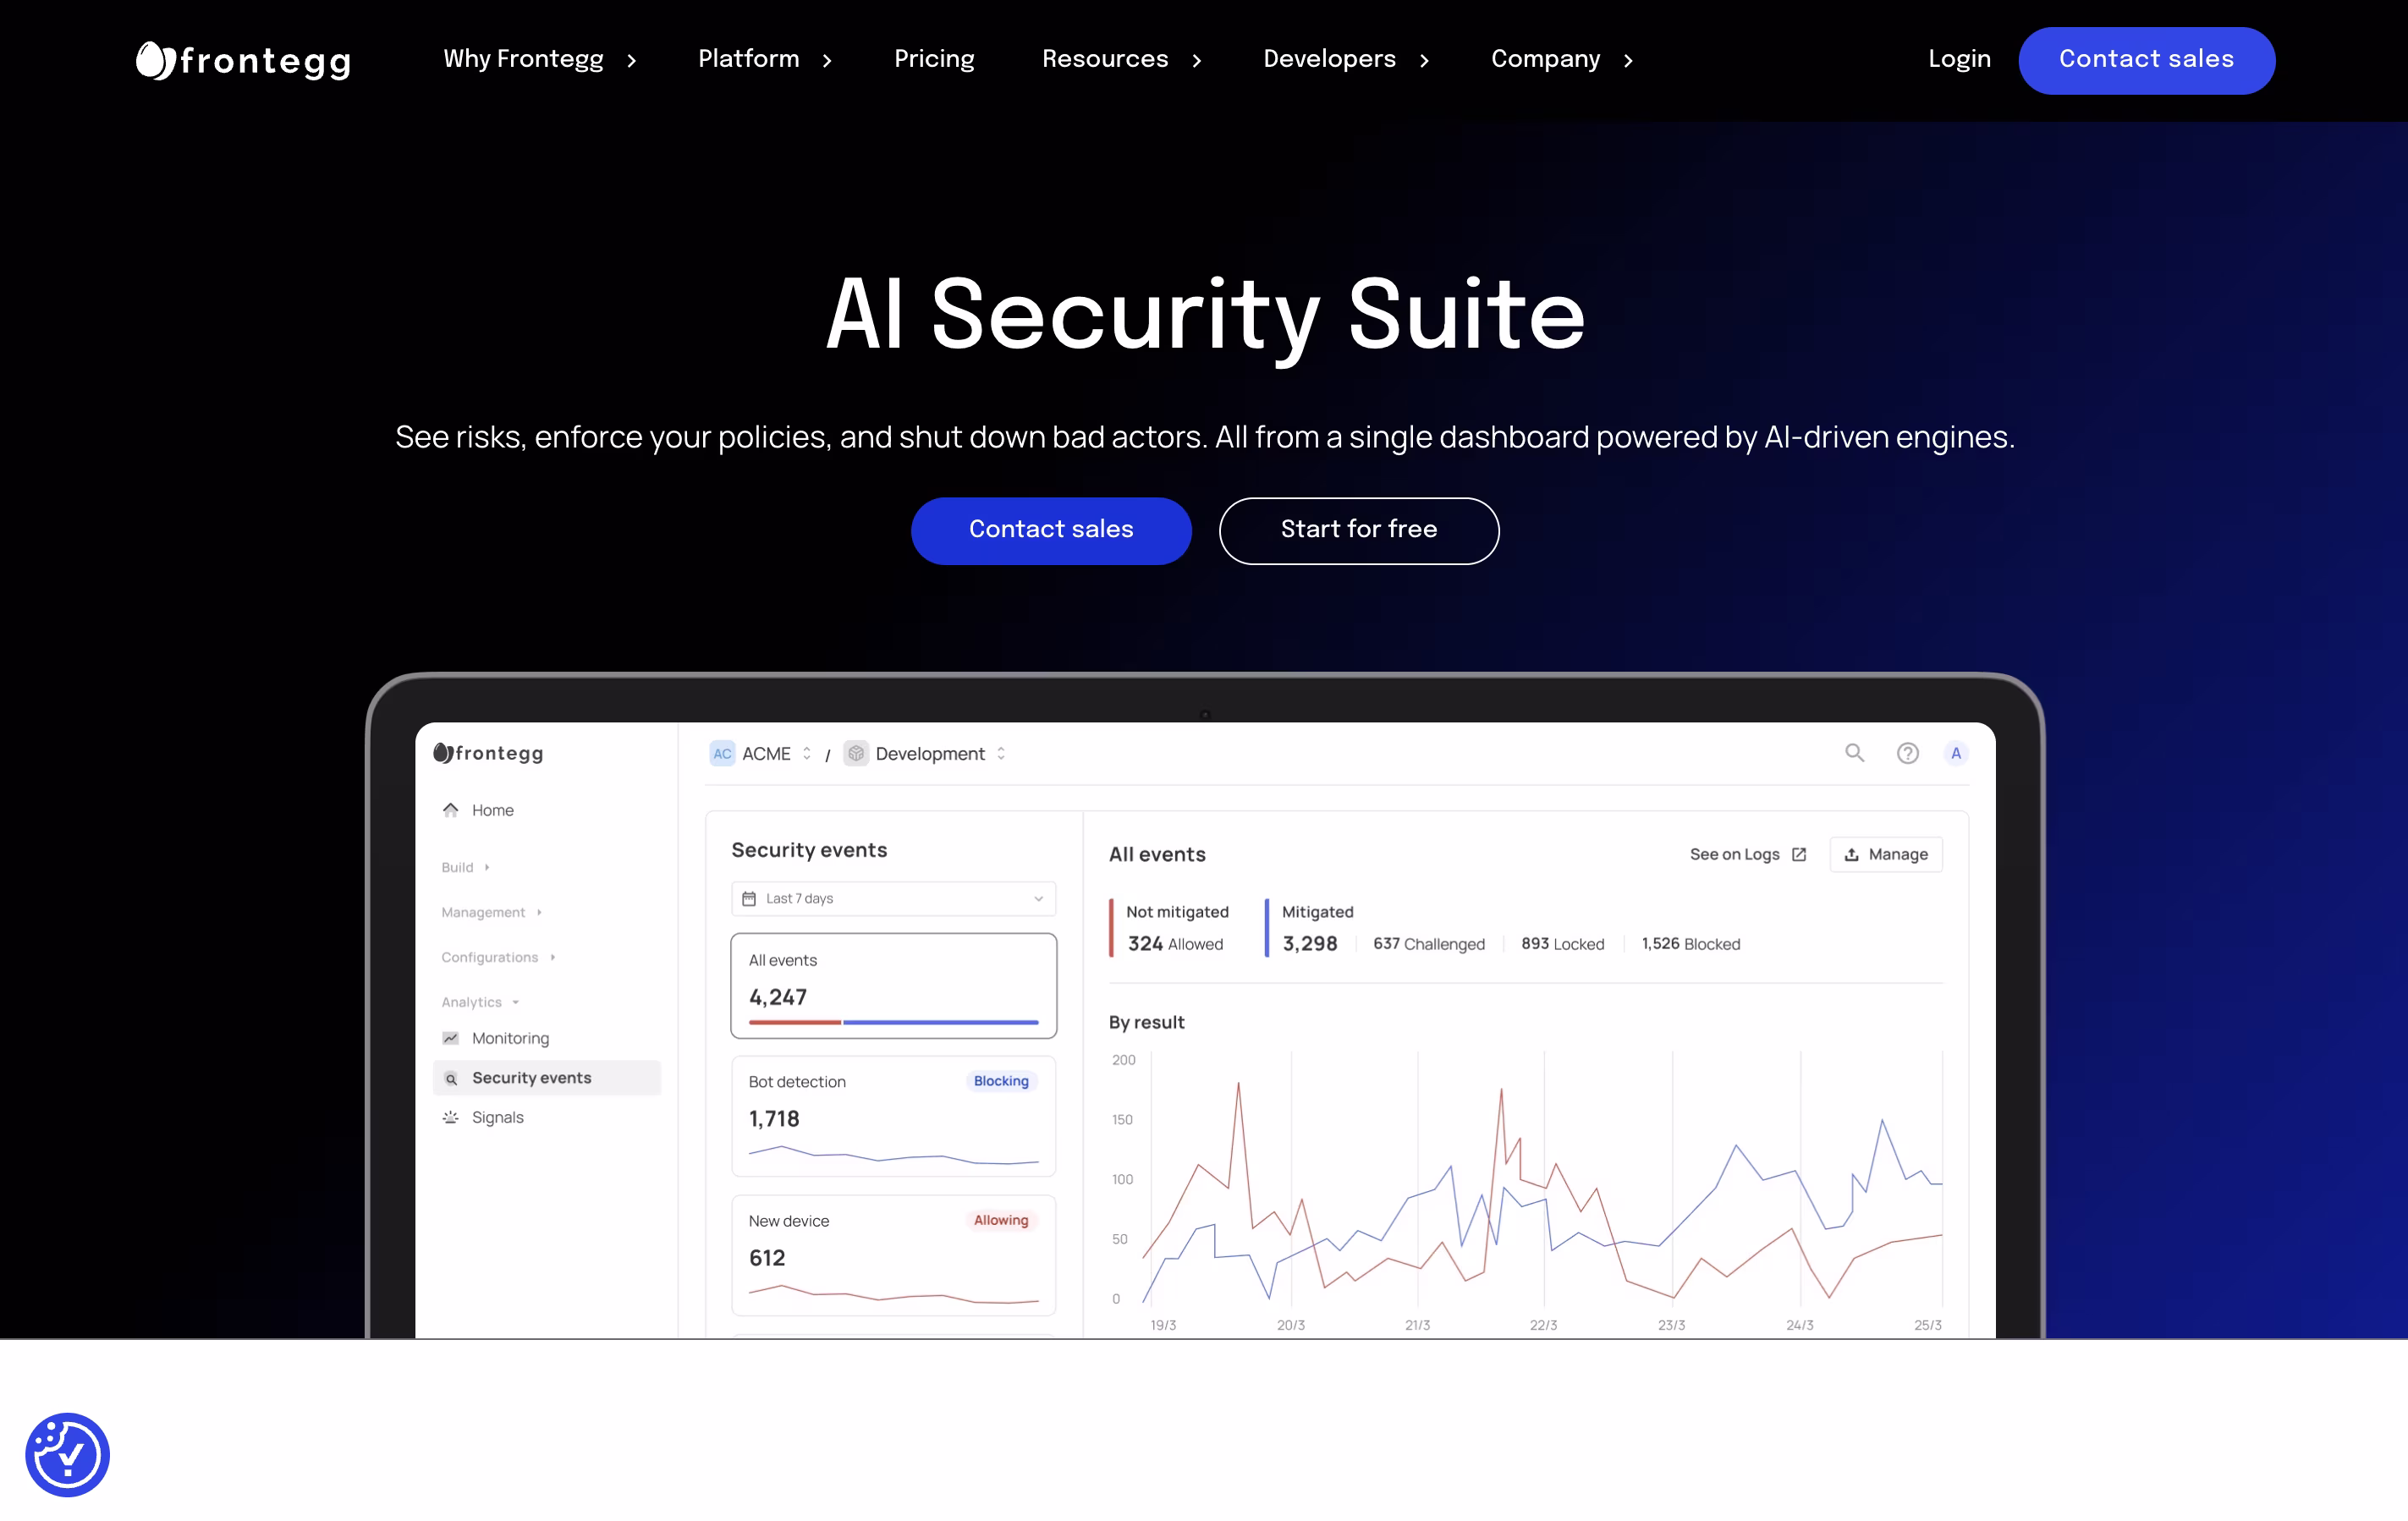Click the Start for free button
The height and width of the screenshot is (1521, 2408).
1359,530
